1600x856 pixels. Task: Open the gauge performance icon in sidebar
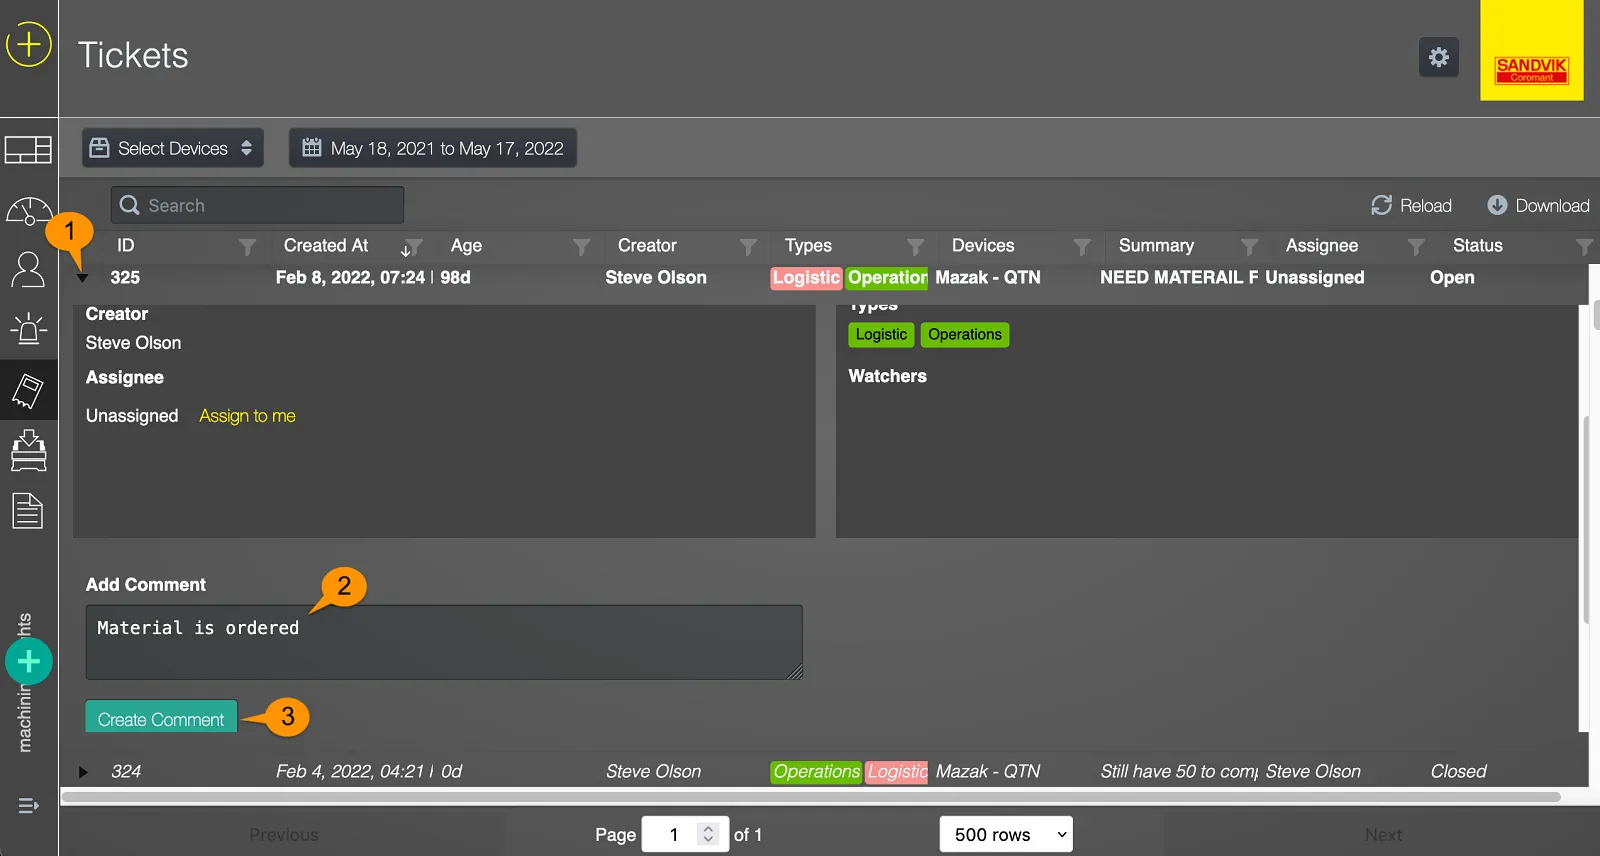coord(28,211)
